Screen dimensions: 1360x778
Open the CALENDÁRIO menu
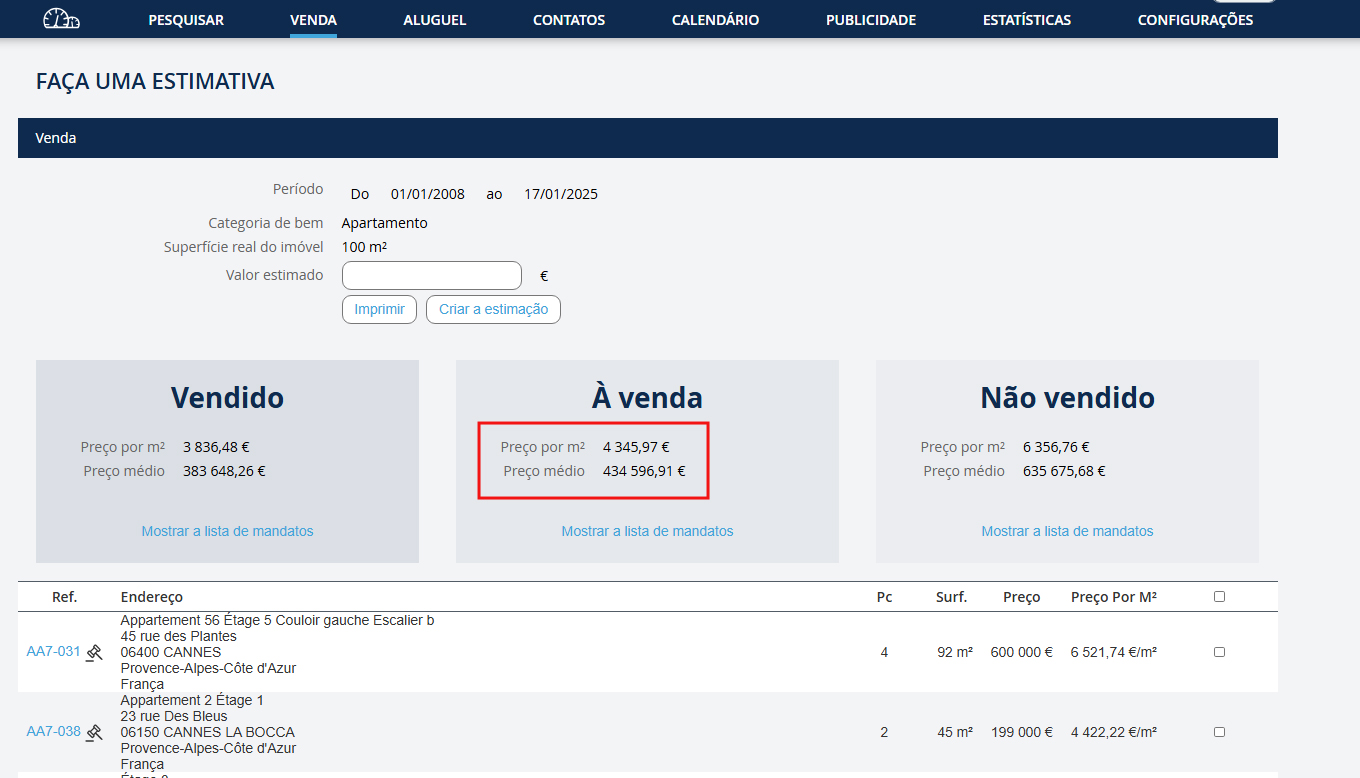point(715,20)
